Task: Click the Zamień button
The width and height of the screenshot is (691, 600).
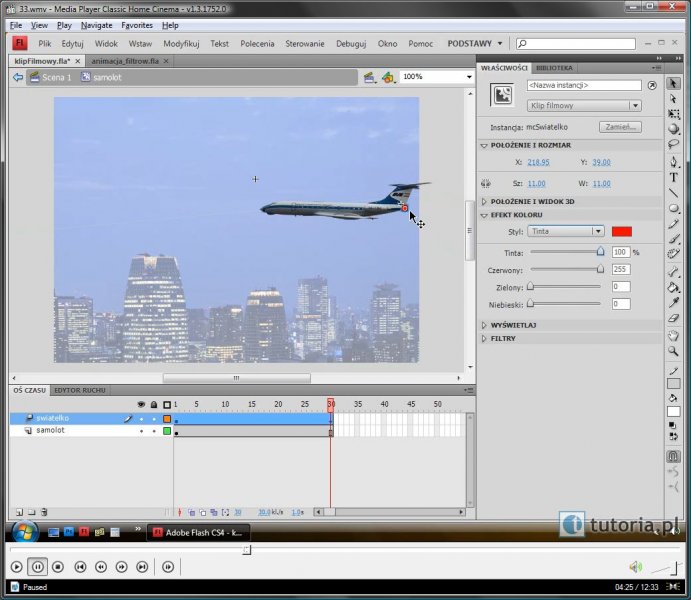Action: pyautogui.click(x=620, y=127)
